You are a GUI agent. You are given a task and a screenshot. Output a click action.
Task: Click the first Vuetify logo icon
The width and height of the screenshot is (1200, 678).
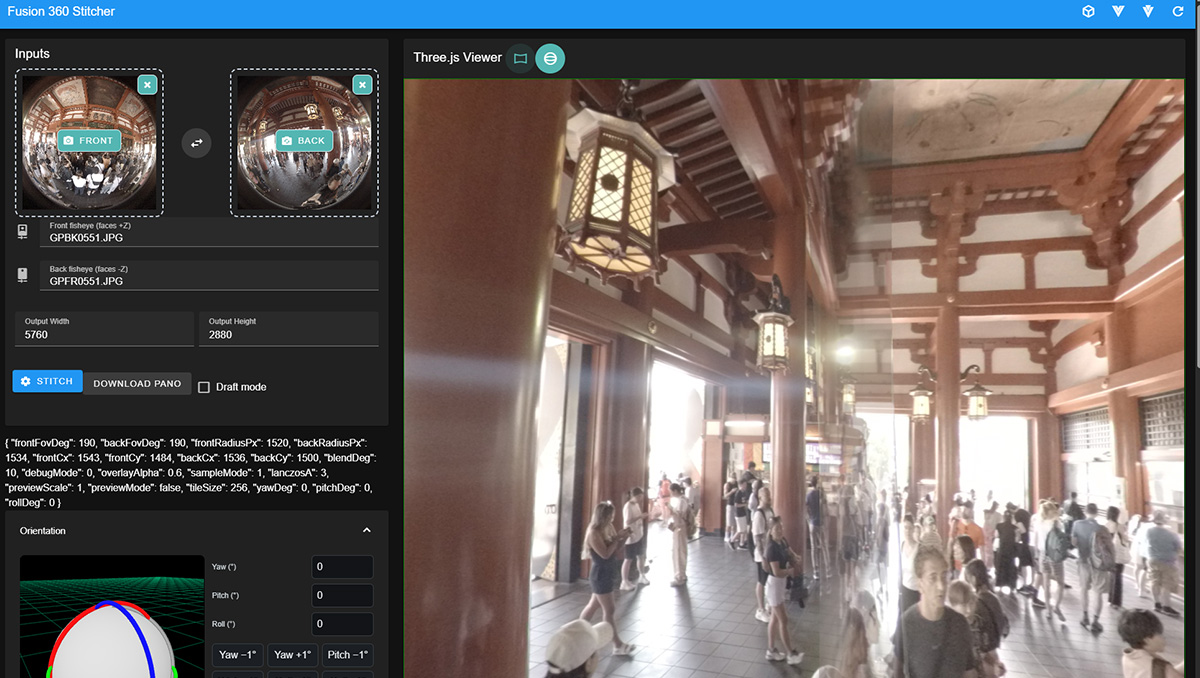(1118, 12)
